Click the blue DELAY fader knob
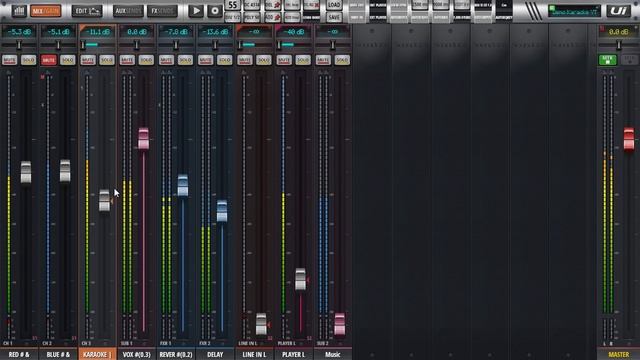The image size is (640, 360). [222, 211]
